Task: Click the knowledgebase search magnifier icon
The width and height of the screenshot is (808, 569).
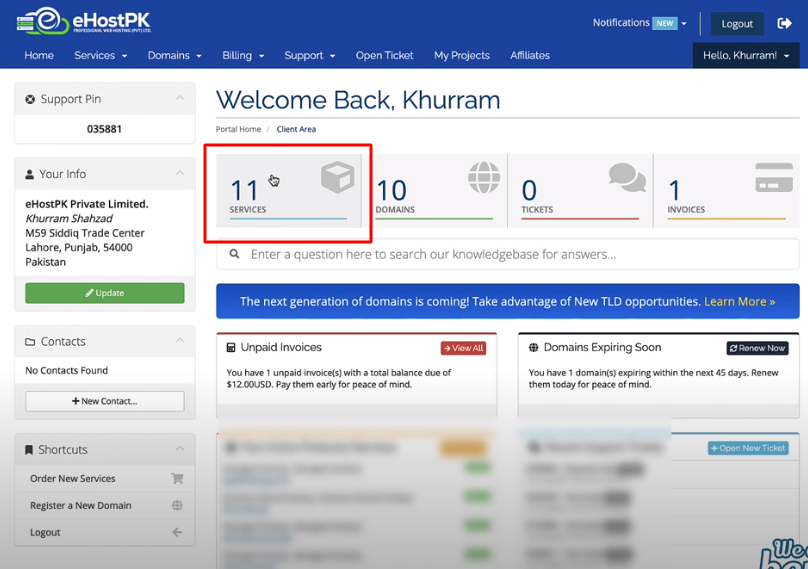Action: (234, 254)
